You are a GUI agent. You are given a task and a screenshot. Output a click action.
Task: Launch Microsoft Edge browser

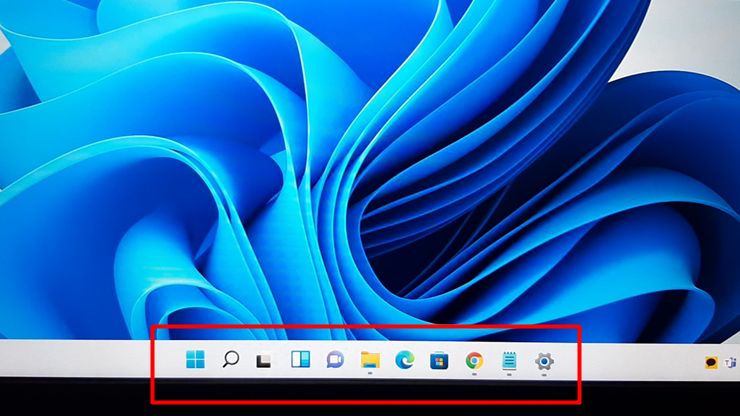[x=404, y=360]
